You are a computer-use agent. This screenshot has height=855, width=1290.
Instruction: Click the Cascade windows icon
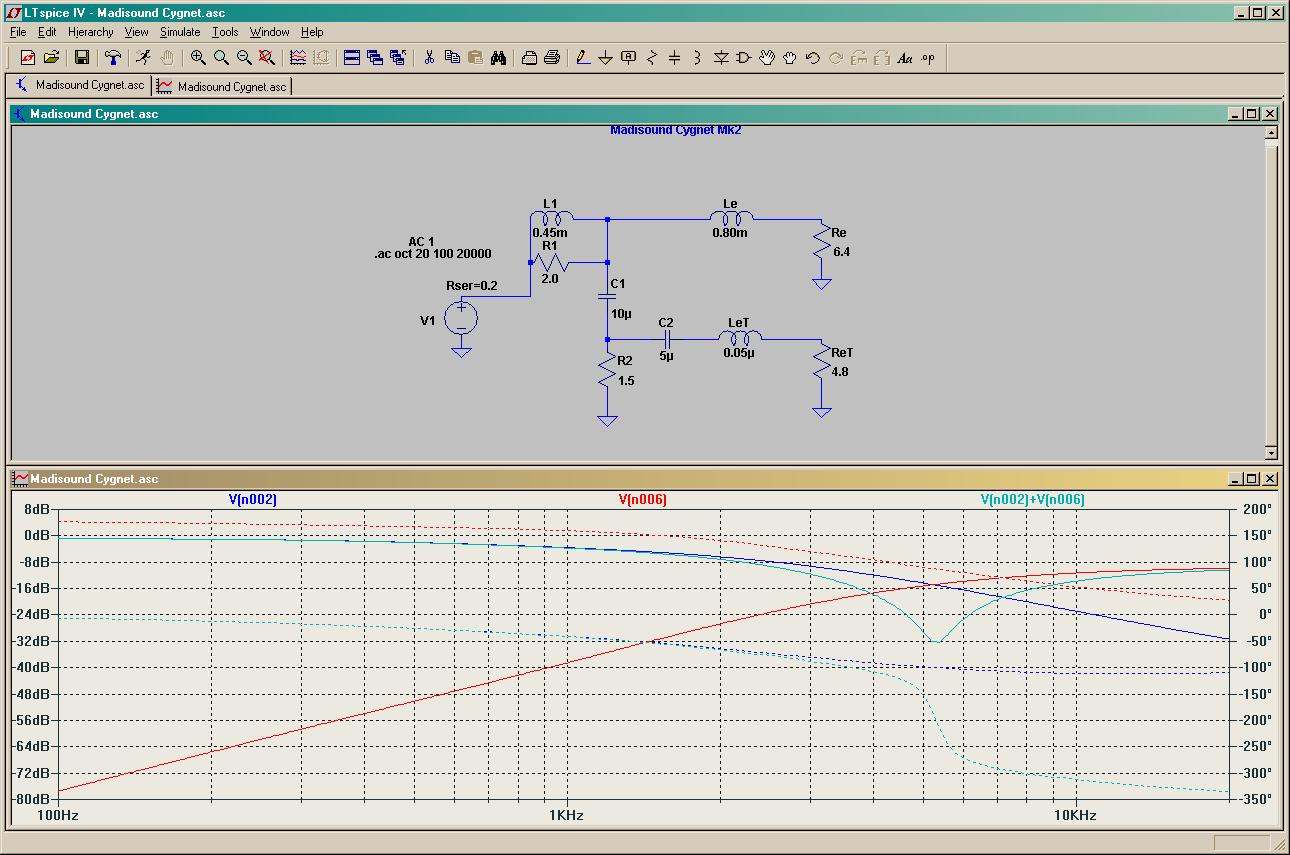tap(375, 58)
